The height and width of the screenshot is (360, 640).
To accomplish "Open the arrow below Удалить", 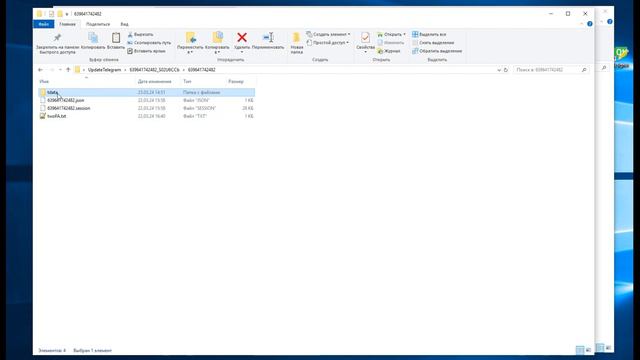I will (x=242, y=53).
